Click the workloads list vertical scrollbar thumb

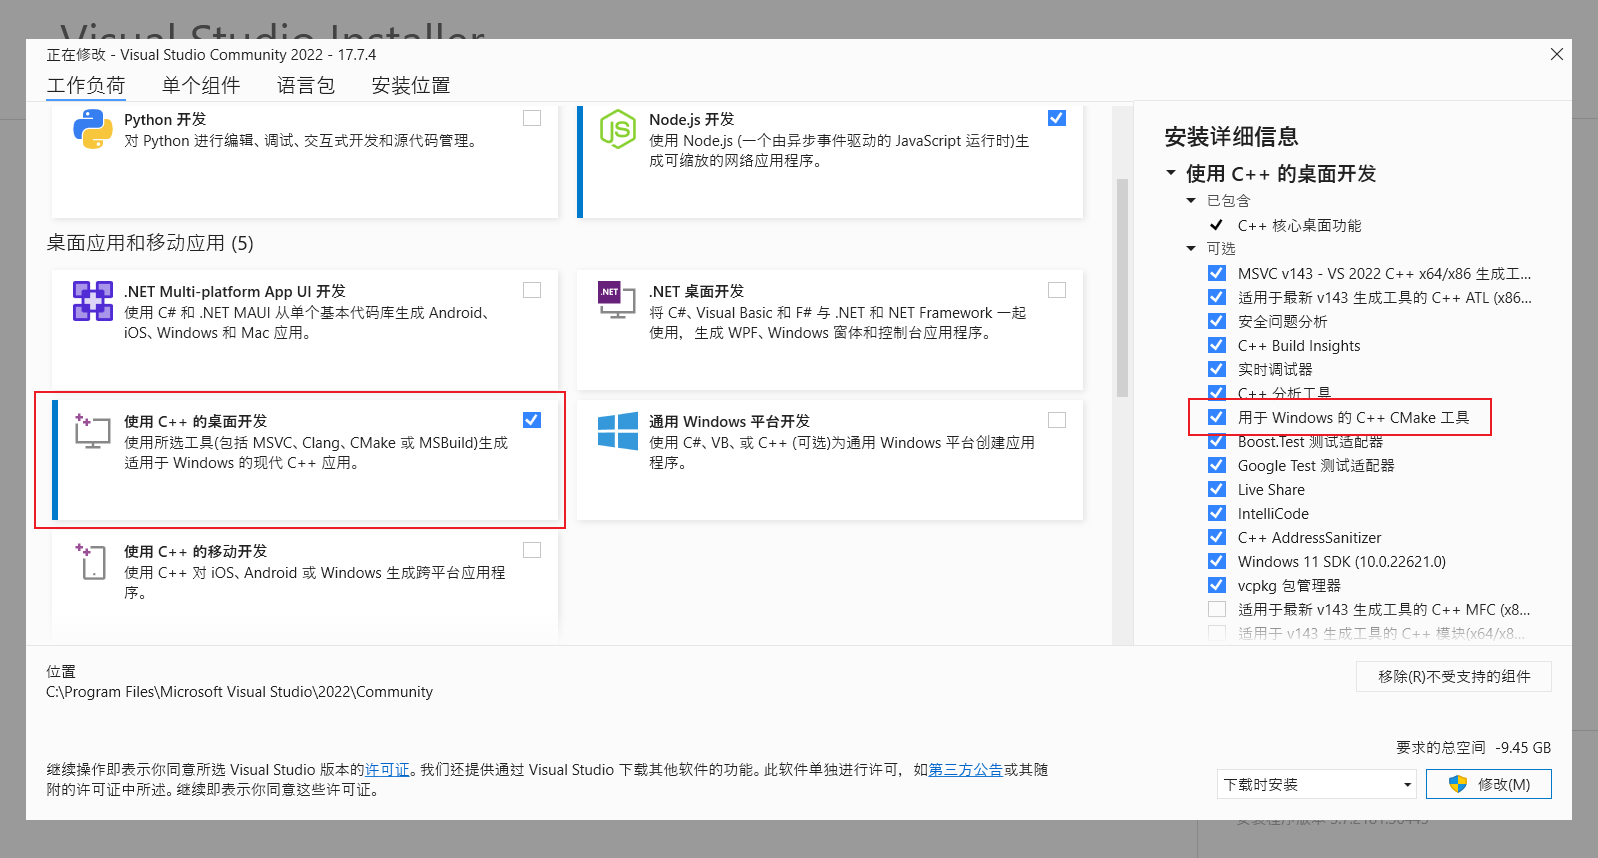point(1122,288)
